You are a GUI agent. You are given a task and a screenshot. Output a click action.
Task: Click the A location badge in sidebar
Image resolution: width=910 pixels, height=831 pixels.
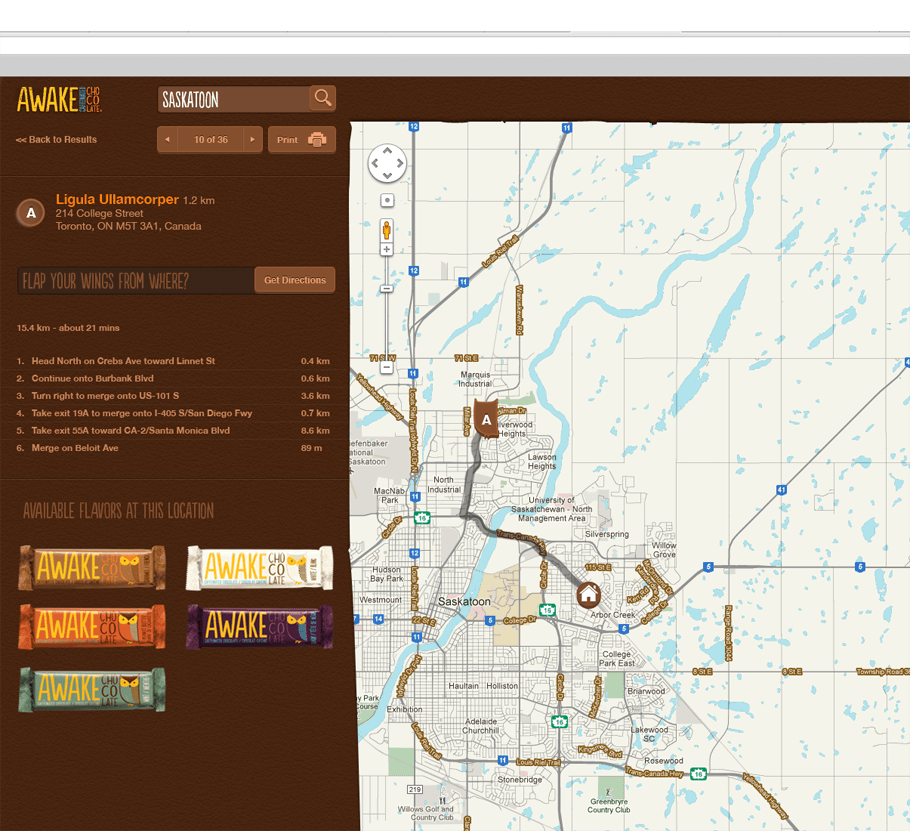tap(31, 213)
